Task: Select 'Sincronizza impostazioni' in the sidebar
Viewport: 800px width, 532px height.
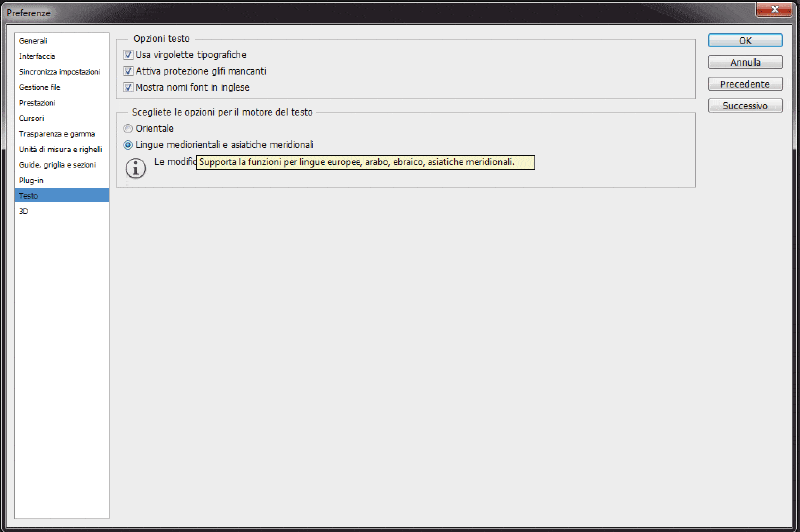Action: 59,72
